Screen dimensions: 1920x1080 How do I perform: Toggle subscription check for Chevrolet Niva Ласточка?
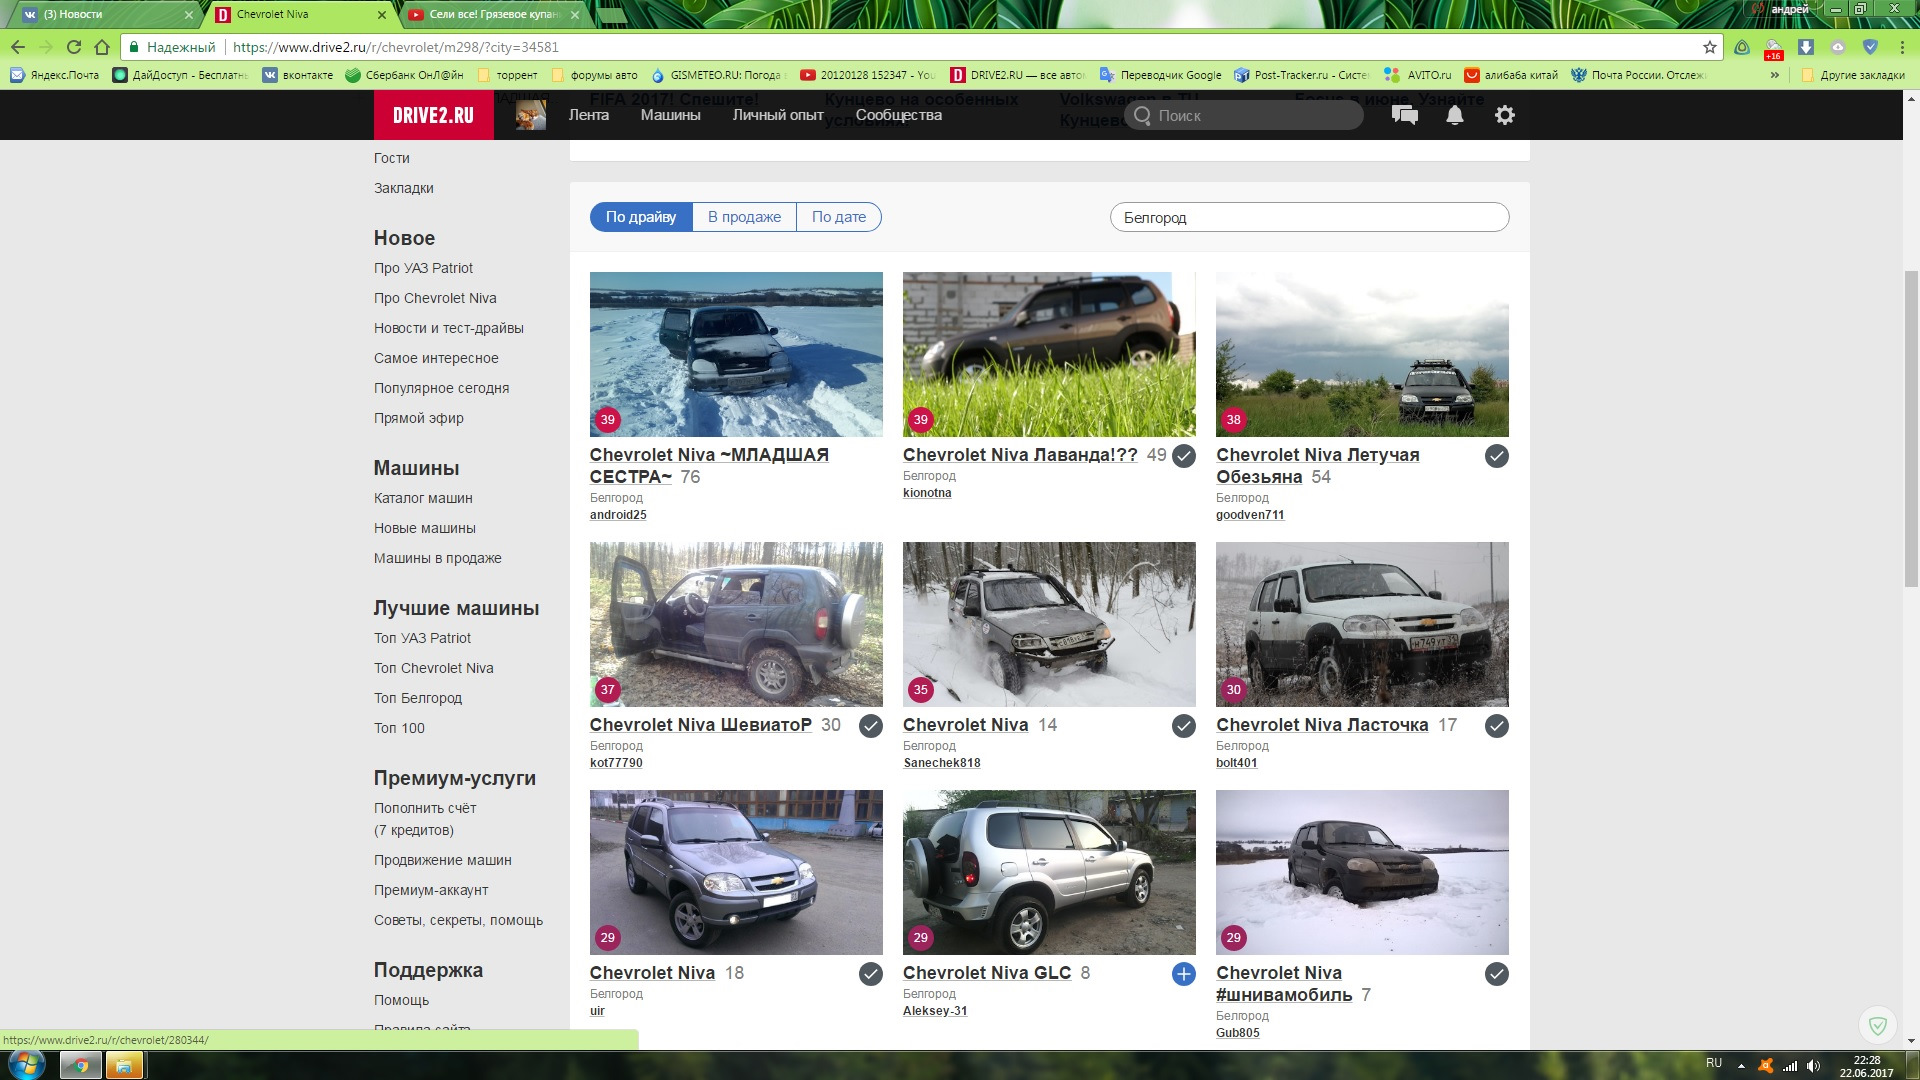1496,726
